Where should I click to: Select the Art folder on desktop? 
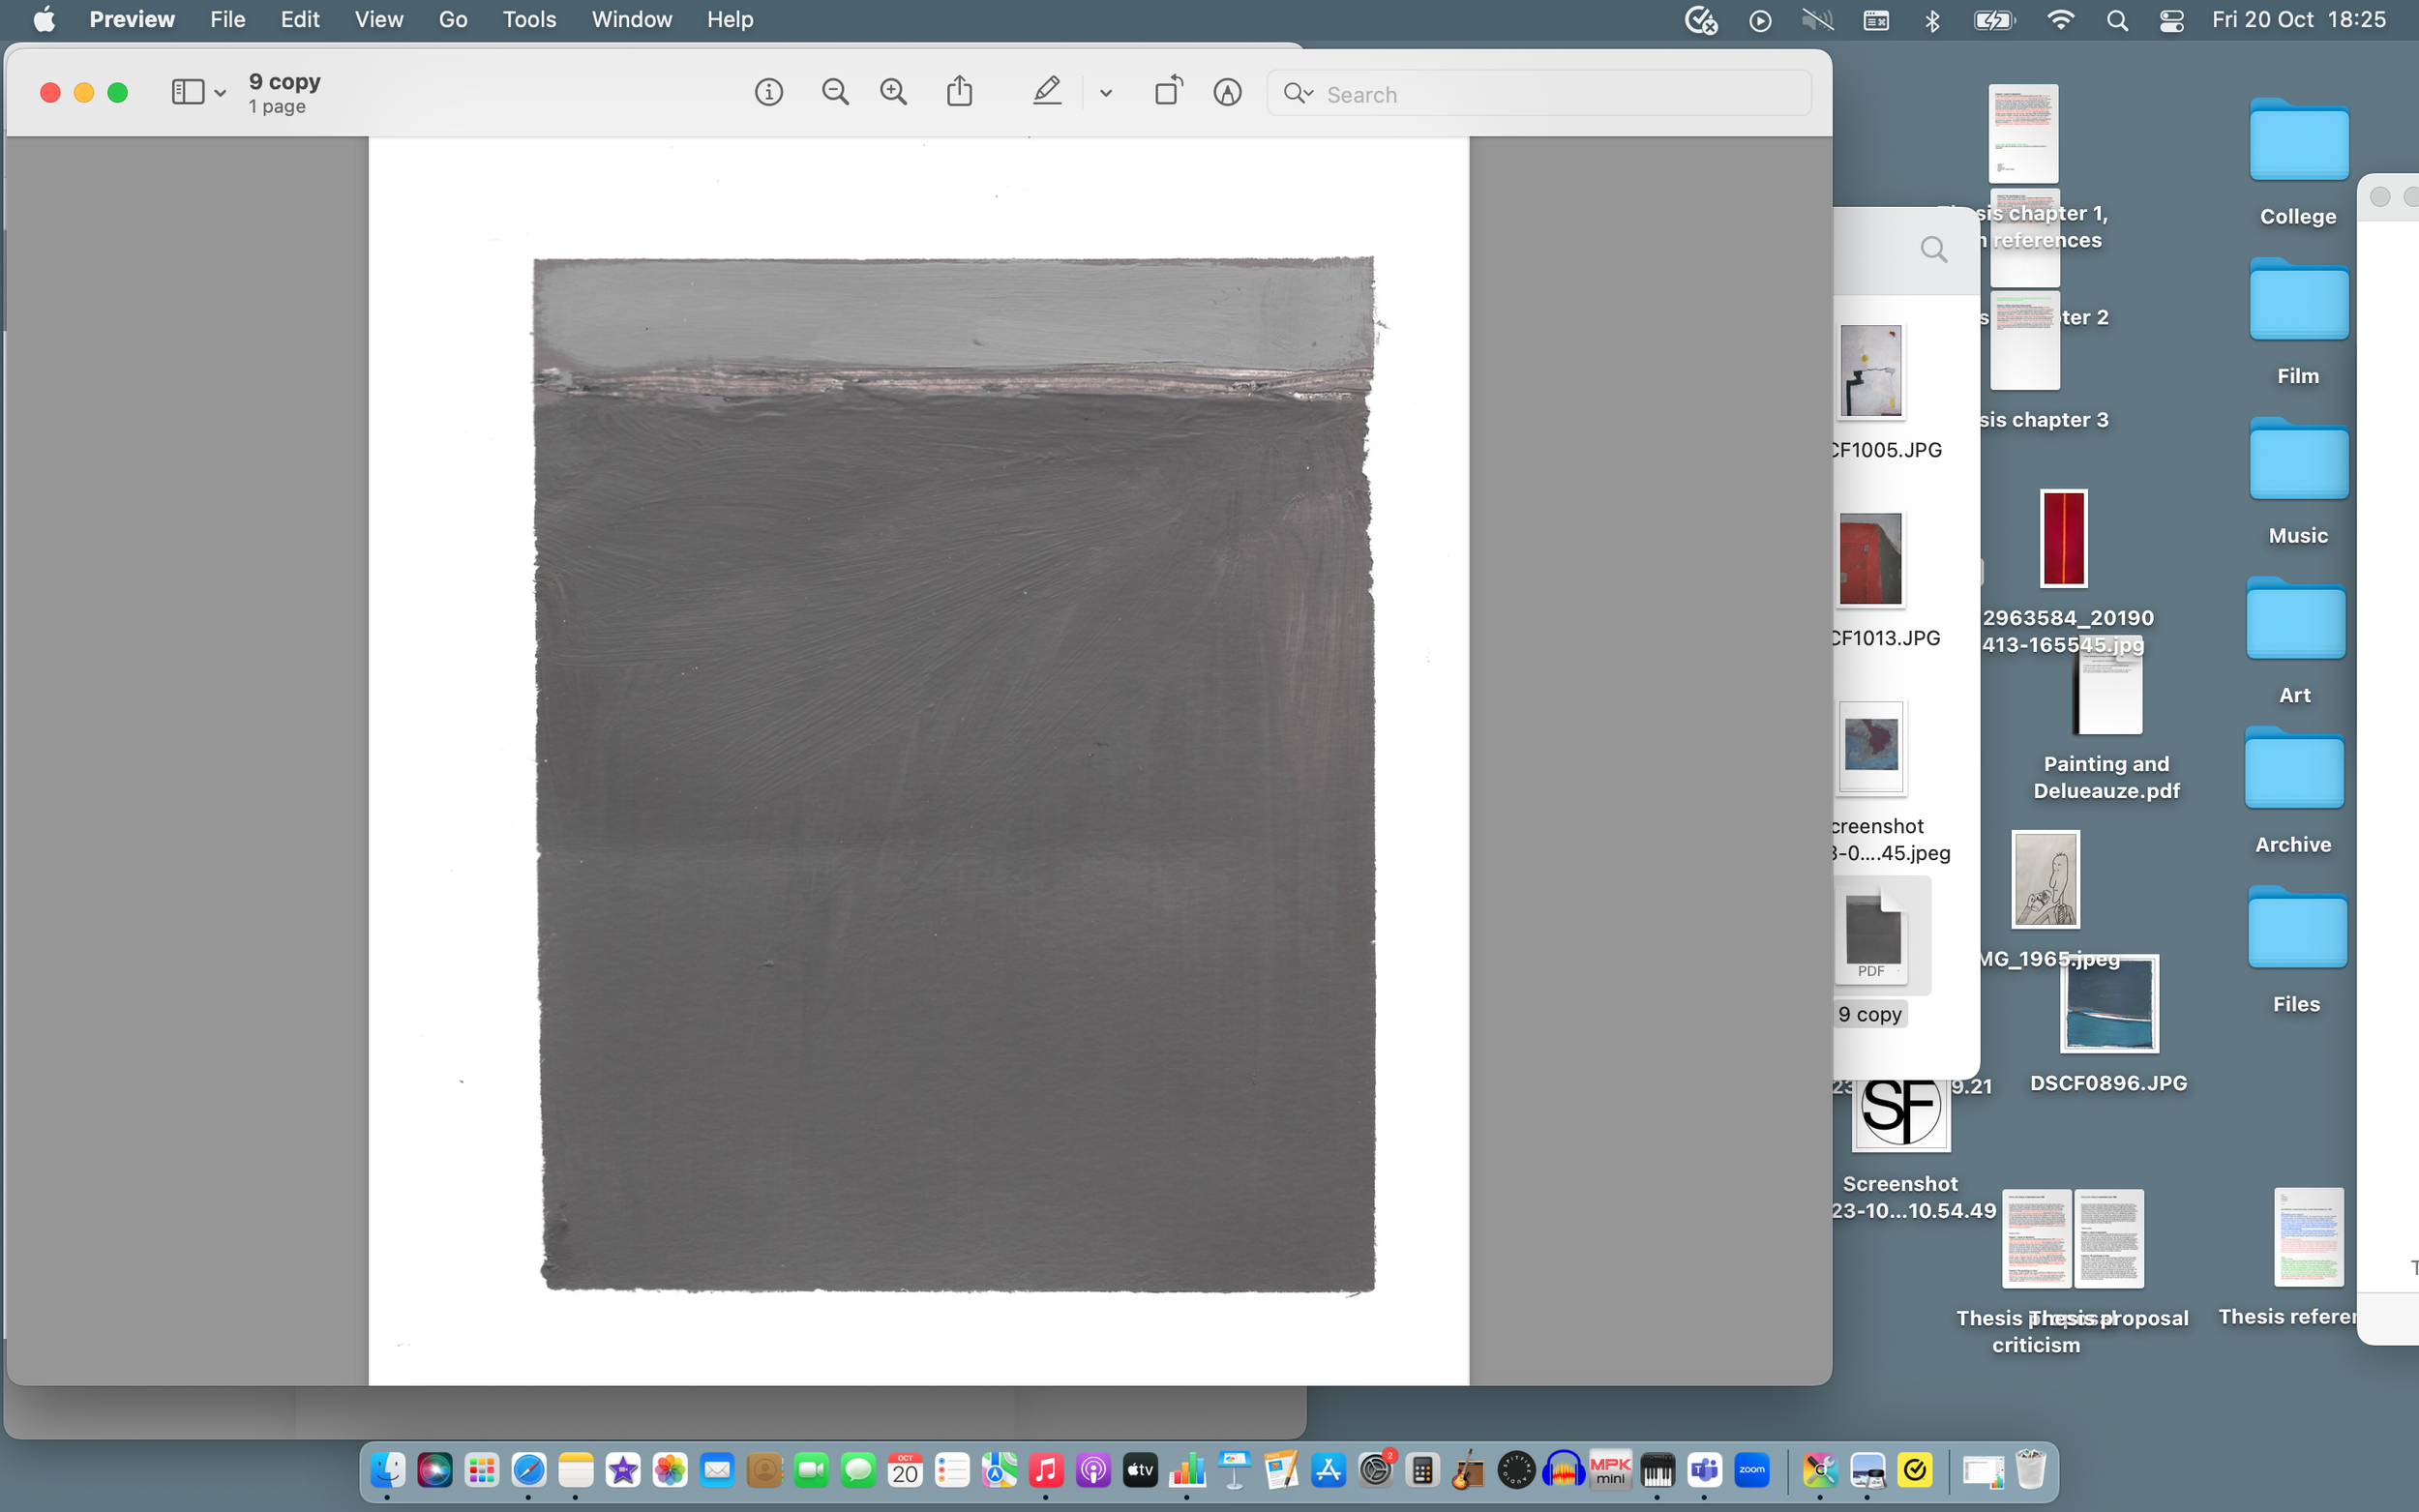(x=2295, y=619)
